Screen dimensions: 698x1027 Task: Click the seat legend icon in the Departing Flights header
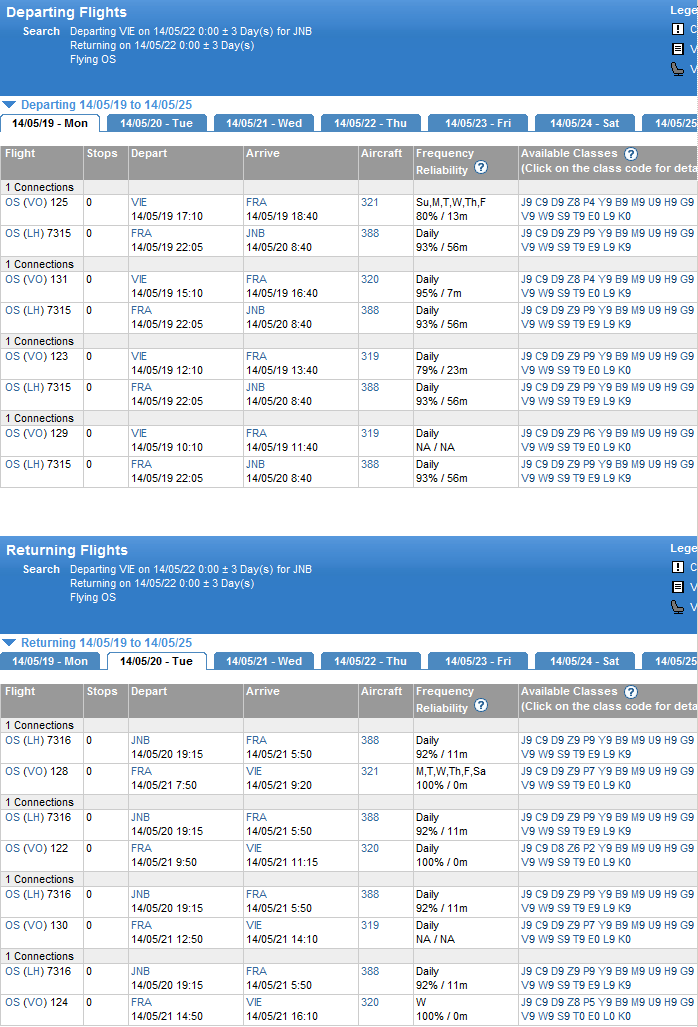point(678,69)
